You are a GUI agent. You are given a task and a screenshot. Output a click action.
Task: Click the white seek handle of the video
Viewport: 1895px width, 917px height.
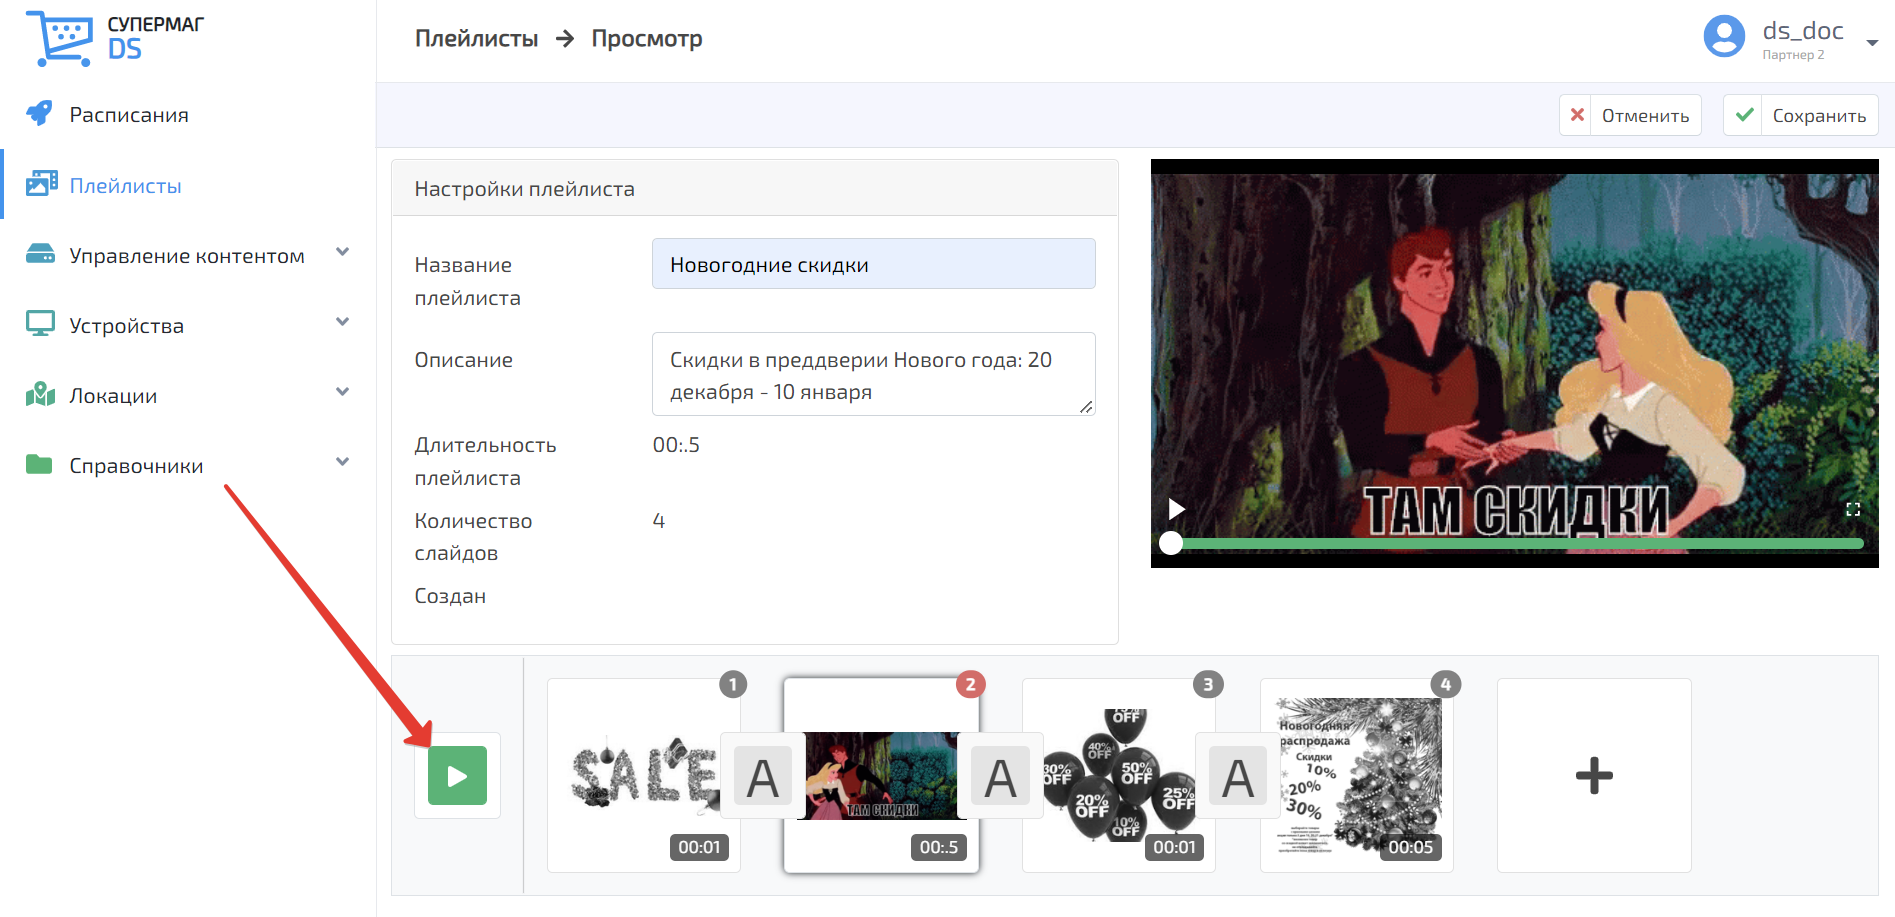pyautogui.click(x=1171, y=543)
